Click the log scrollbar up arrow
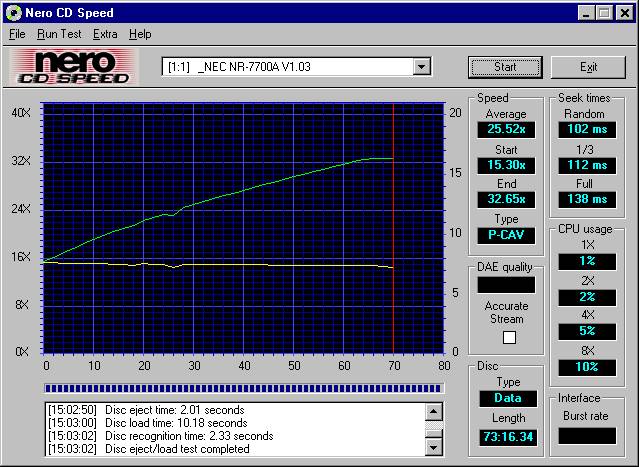639x467 pixels. click(x=434, y=412)
